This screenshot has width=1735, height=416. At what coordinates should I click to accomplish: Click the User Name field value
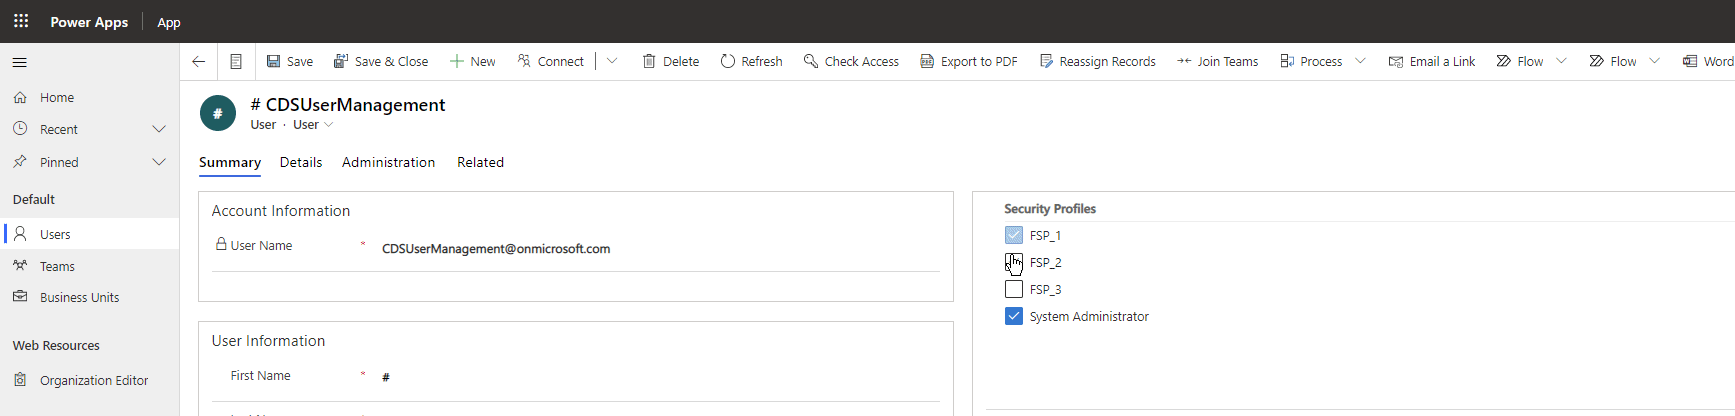[x=496, y=249]
